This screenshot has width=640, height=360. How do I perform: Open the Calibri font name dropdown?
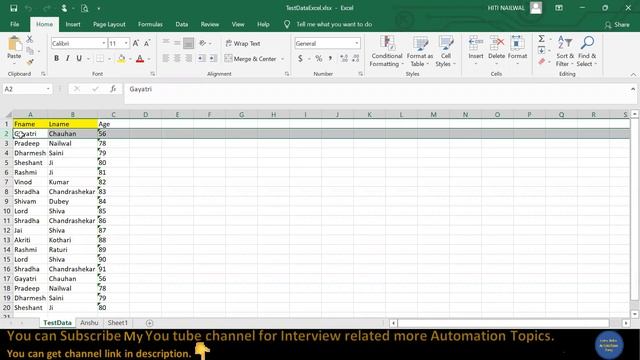104,43
